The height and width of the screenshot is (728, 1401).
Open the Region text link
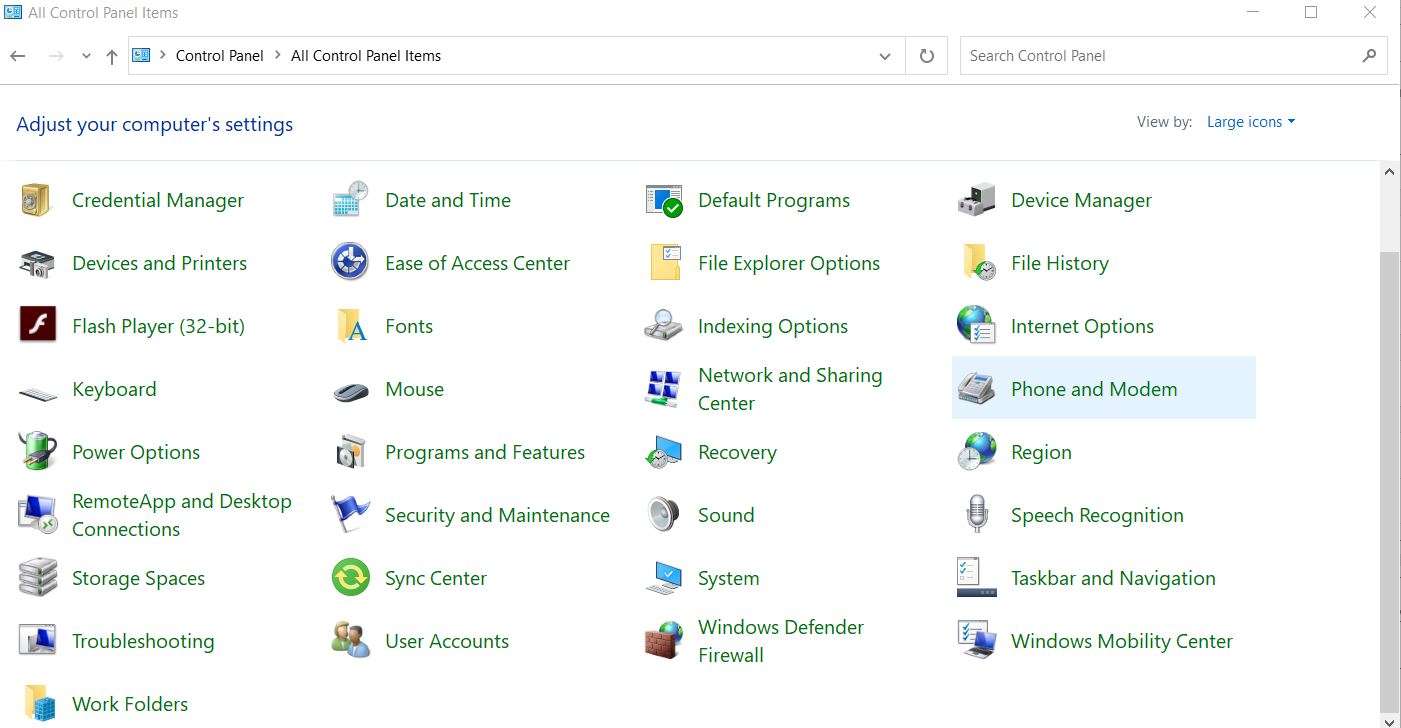pos(1041,452)
